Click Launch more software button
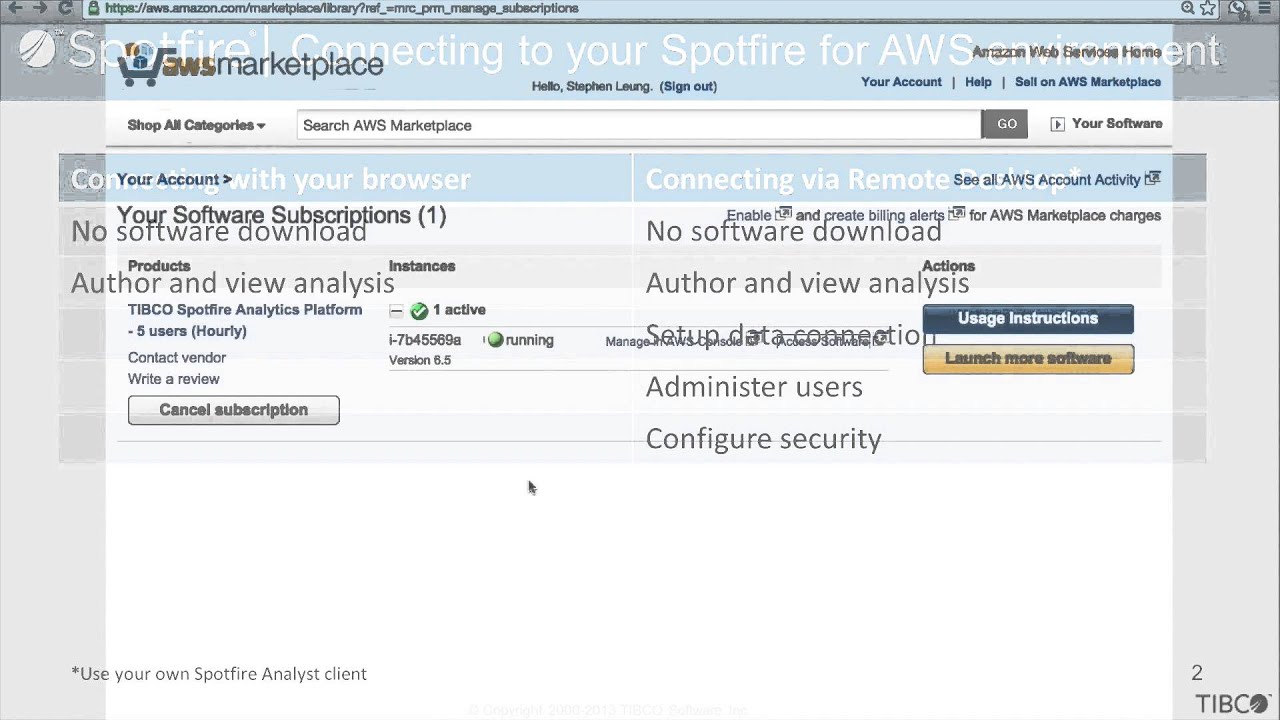 click(1028, 359)
